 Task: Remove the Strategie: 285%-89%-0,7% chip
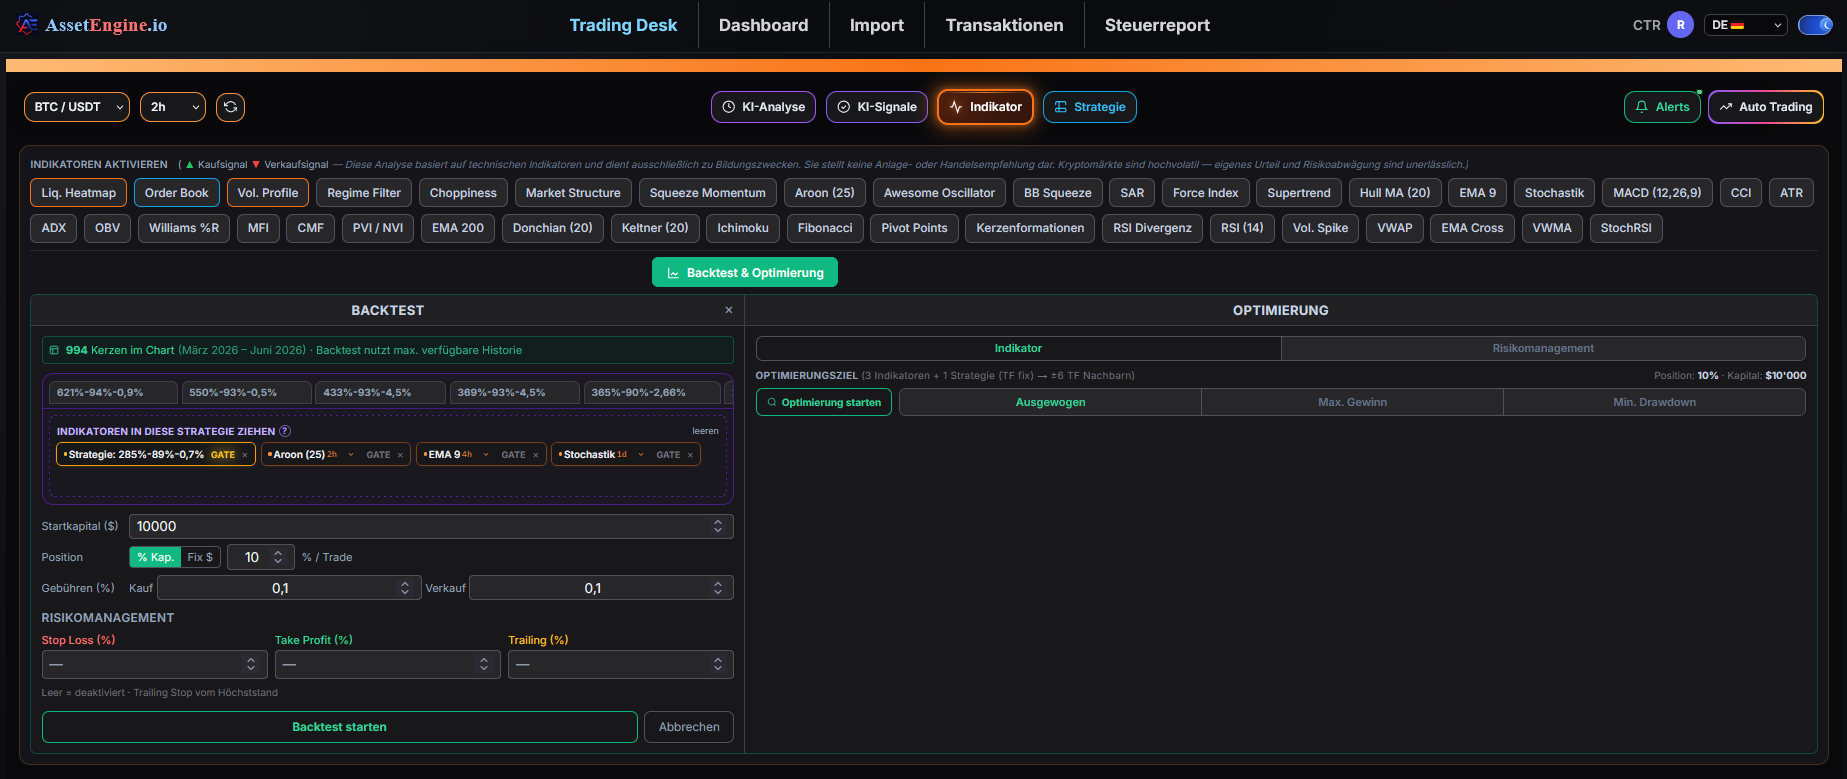tap(245, 455)
